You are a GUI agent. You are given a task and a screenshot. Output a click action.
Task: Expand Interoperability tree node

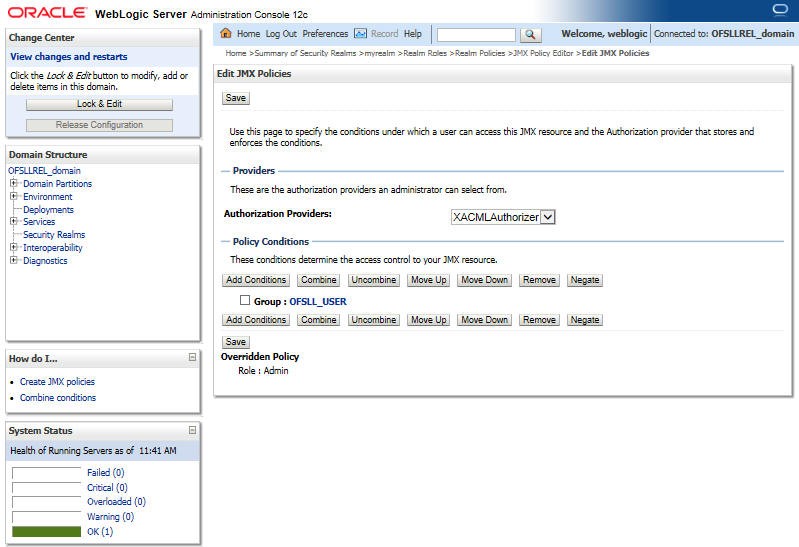click(14, 247)
